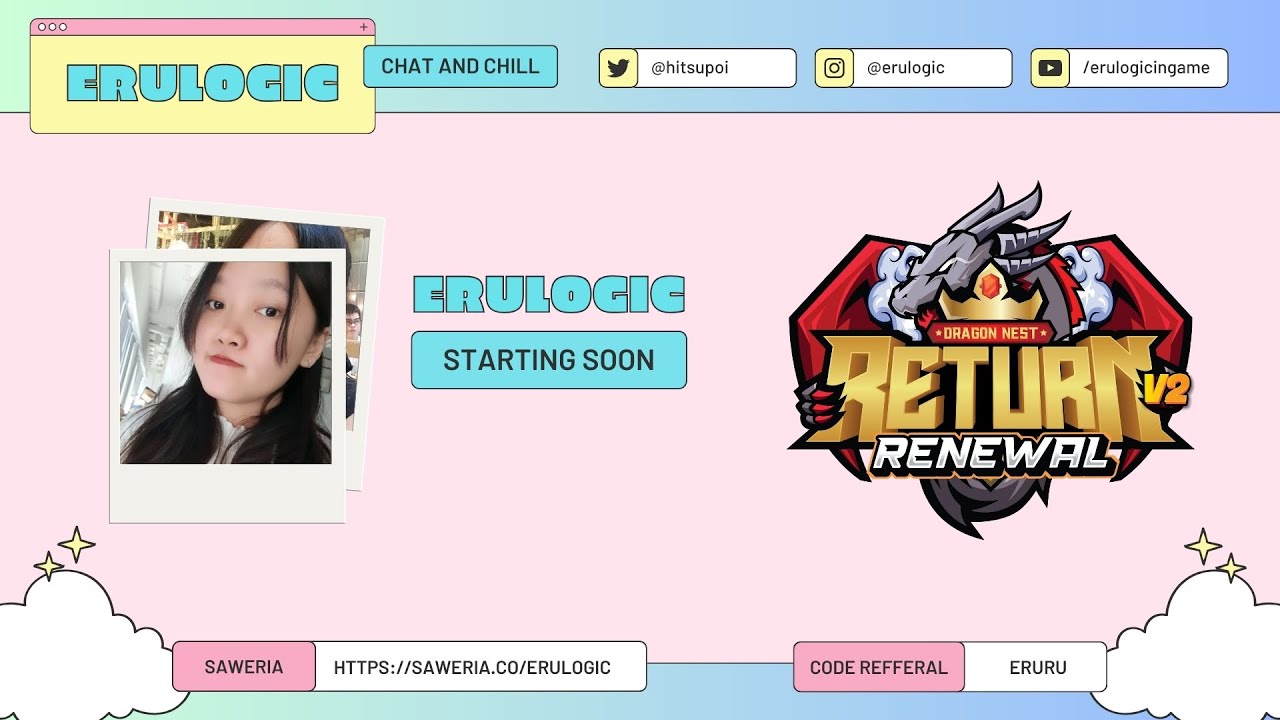1280x720 pixels.
Task: Open the HTTPS://SAWERIA.CO/ERULOGIC link
Action: [472, 667]
